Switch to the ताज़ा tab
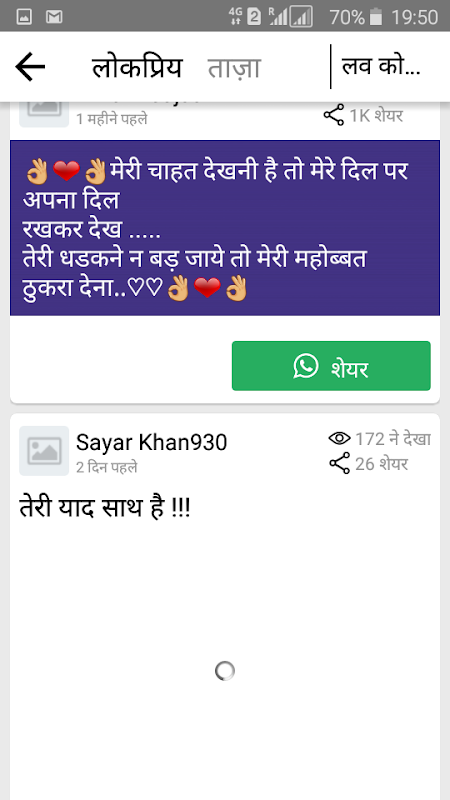This screenshot has width=450, height=800. click(x=234, y=68)
